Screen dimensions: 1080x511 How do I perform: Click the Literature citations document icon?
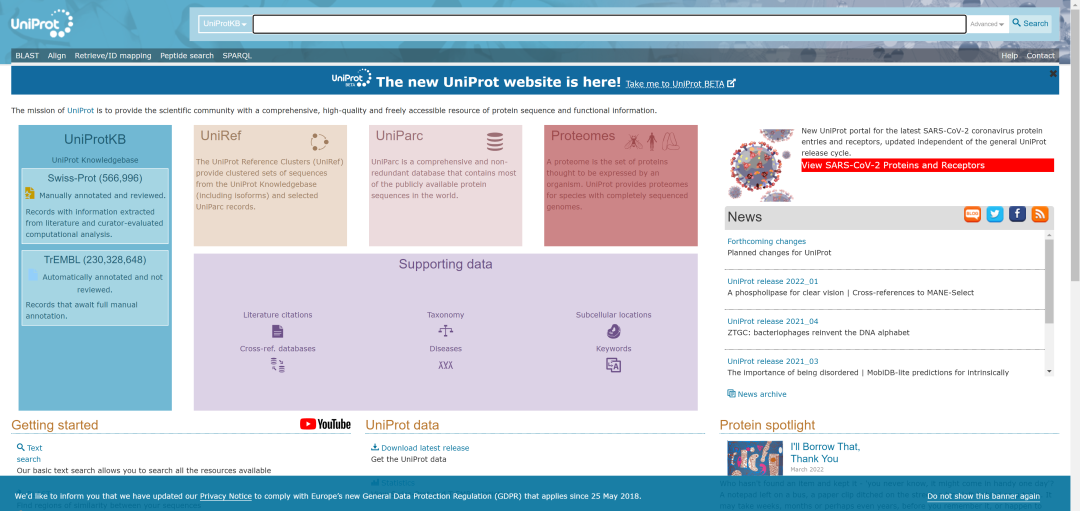pos(278,331)
